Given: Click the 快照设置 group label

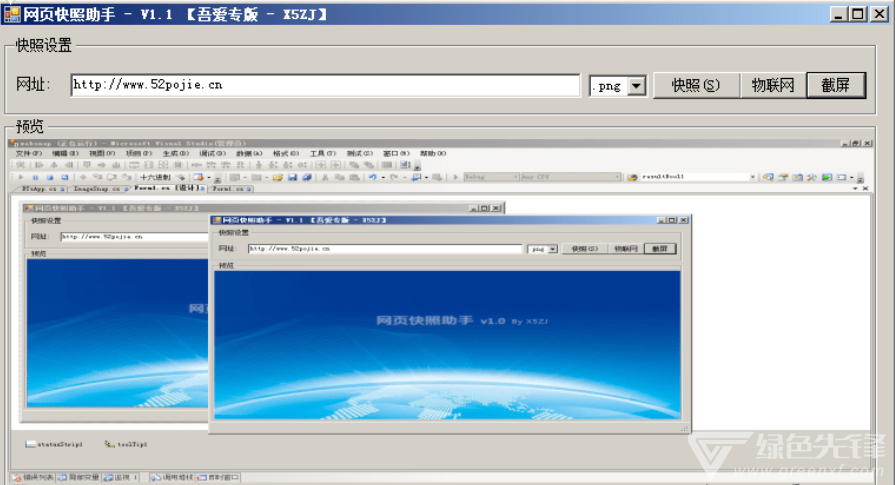Looking at the screenshot, I should pos(43,45).
